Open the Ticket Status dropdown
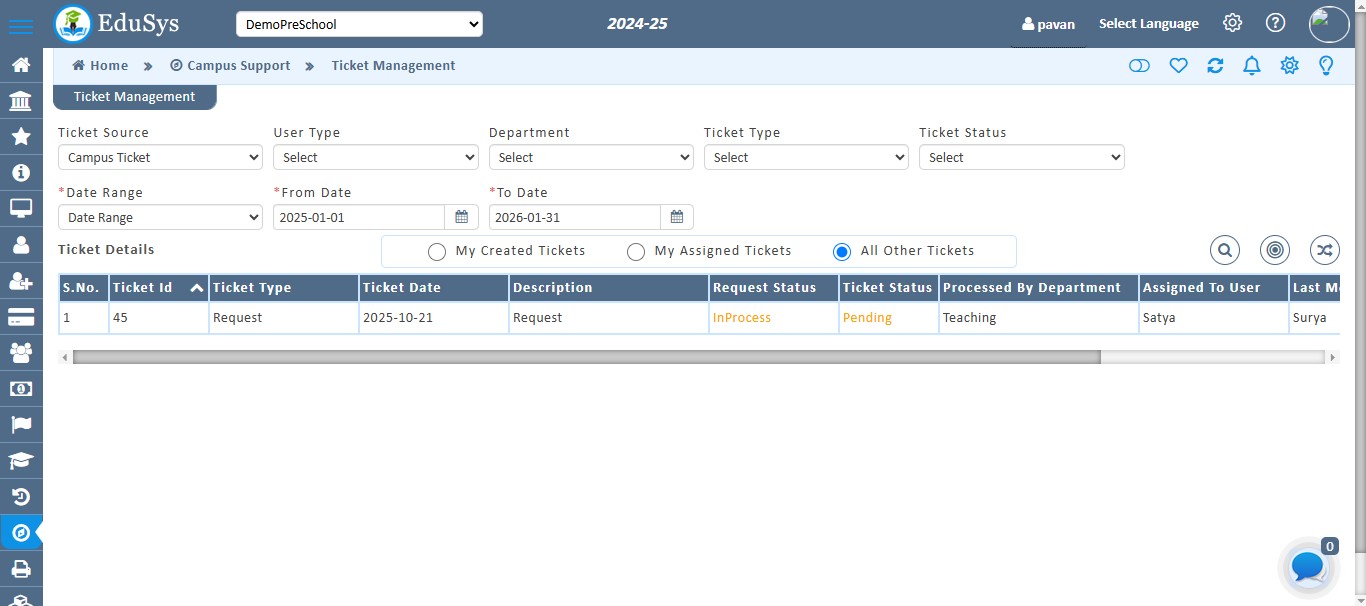 tap(1021, 157)
